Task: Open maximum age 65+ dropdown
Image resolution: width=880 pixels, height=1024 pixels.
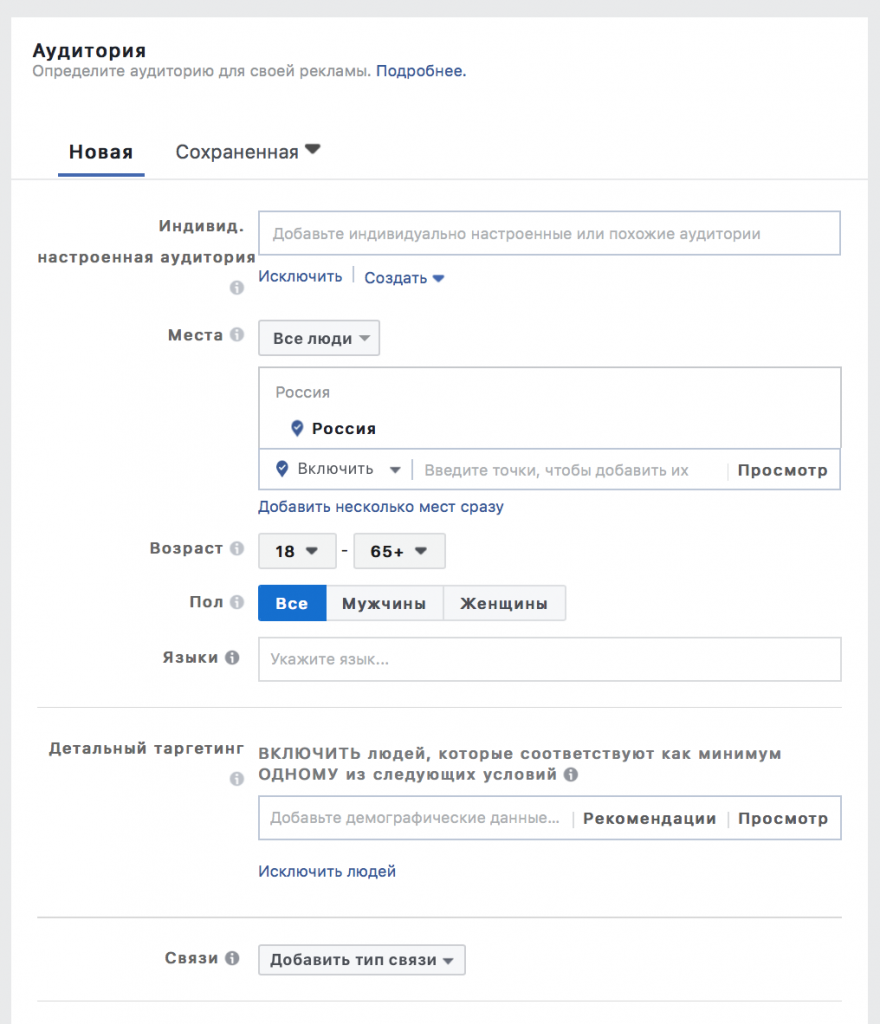Action: [400, 551]
